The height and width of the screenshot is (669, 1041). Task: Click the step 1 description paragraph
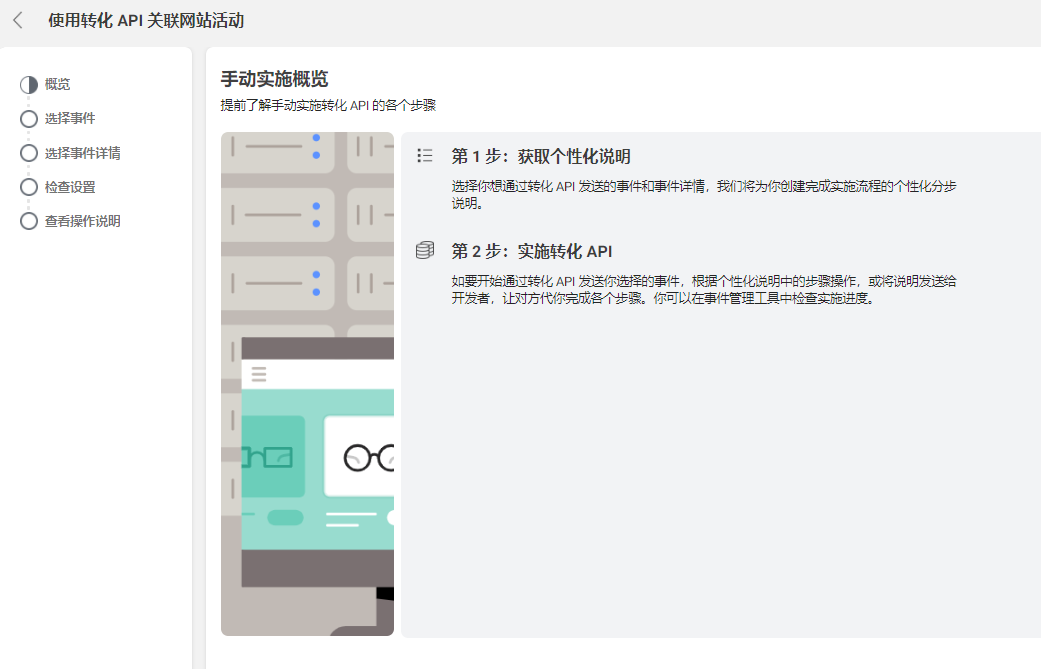pos(704,195)
